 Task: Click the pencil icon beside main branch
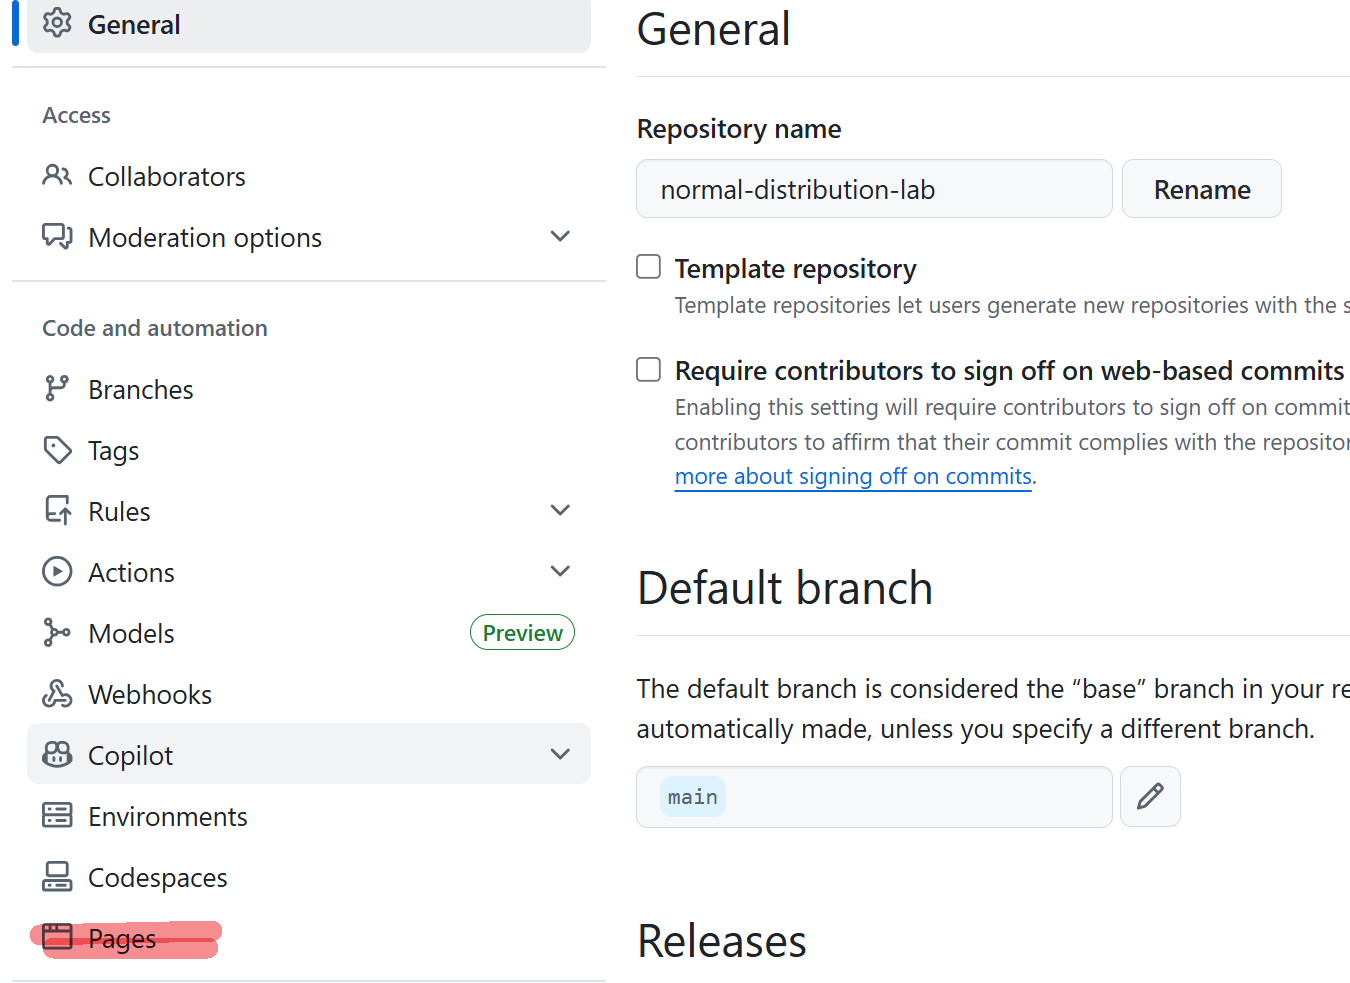(x=1150, y=796)
